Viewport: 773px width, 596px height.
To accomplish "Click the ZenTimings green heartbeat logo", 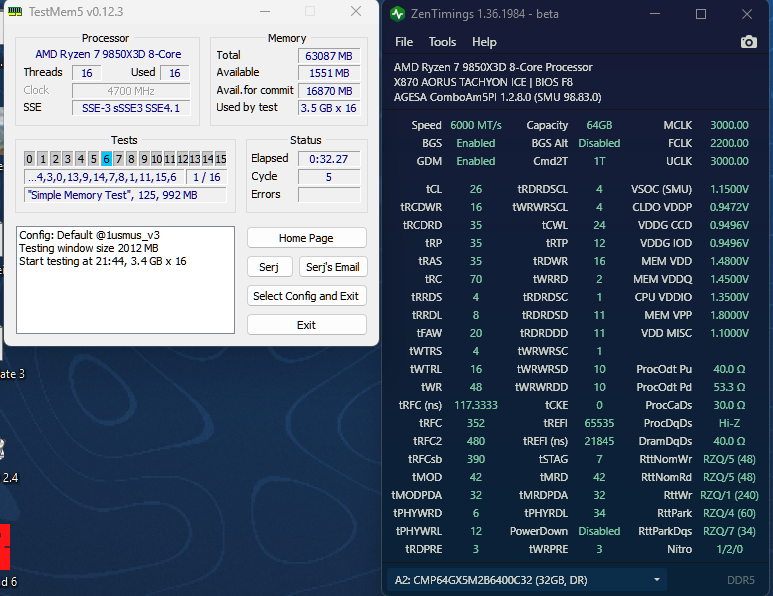I will 399,14.
